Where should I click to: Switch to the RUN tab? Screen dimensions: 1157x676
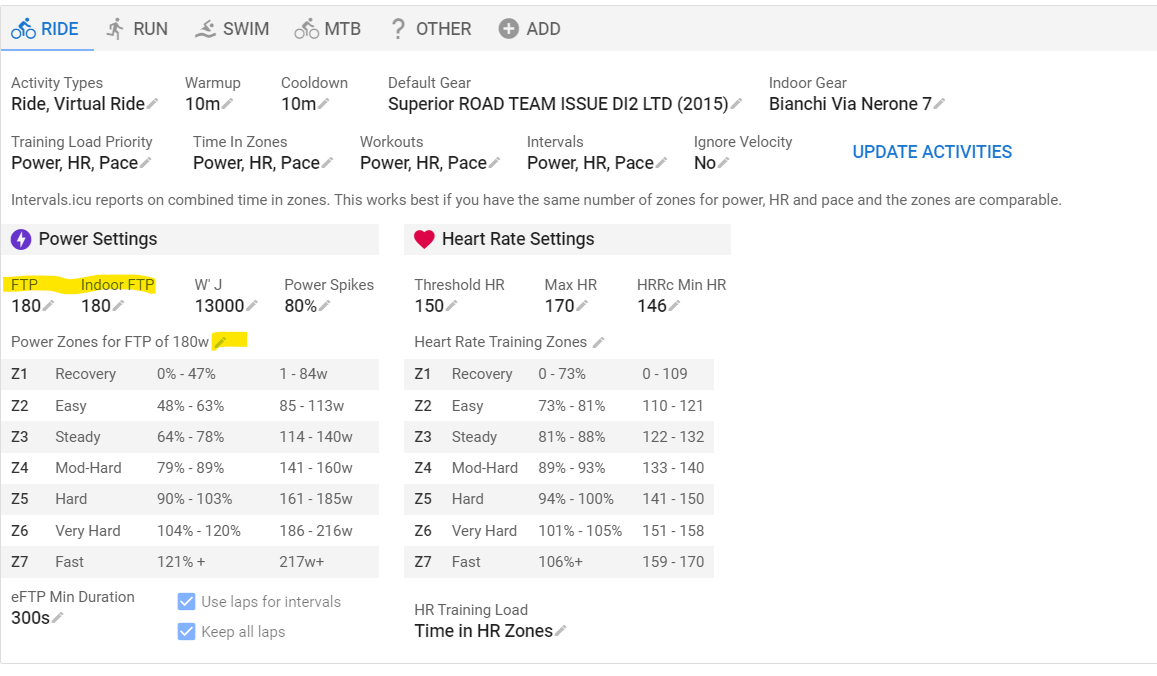tap(137, 29)
